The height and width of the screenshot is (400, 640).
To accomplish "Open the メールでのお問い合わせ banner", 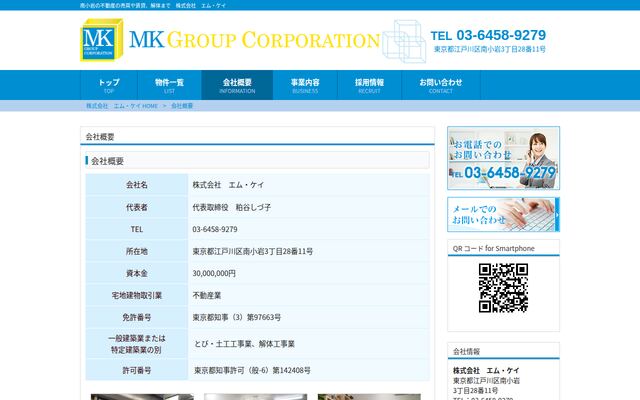I will [503, 214].
